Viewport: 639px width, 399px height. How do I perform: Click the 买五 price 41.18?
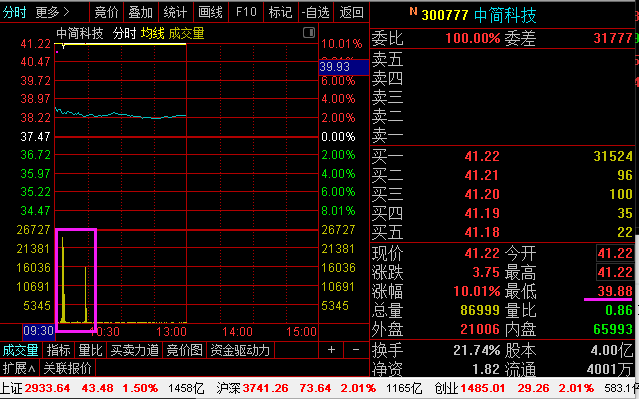(482, 232)
